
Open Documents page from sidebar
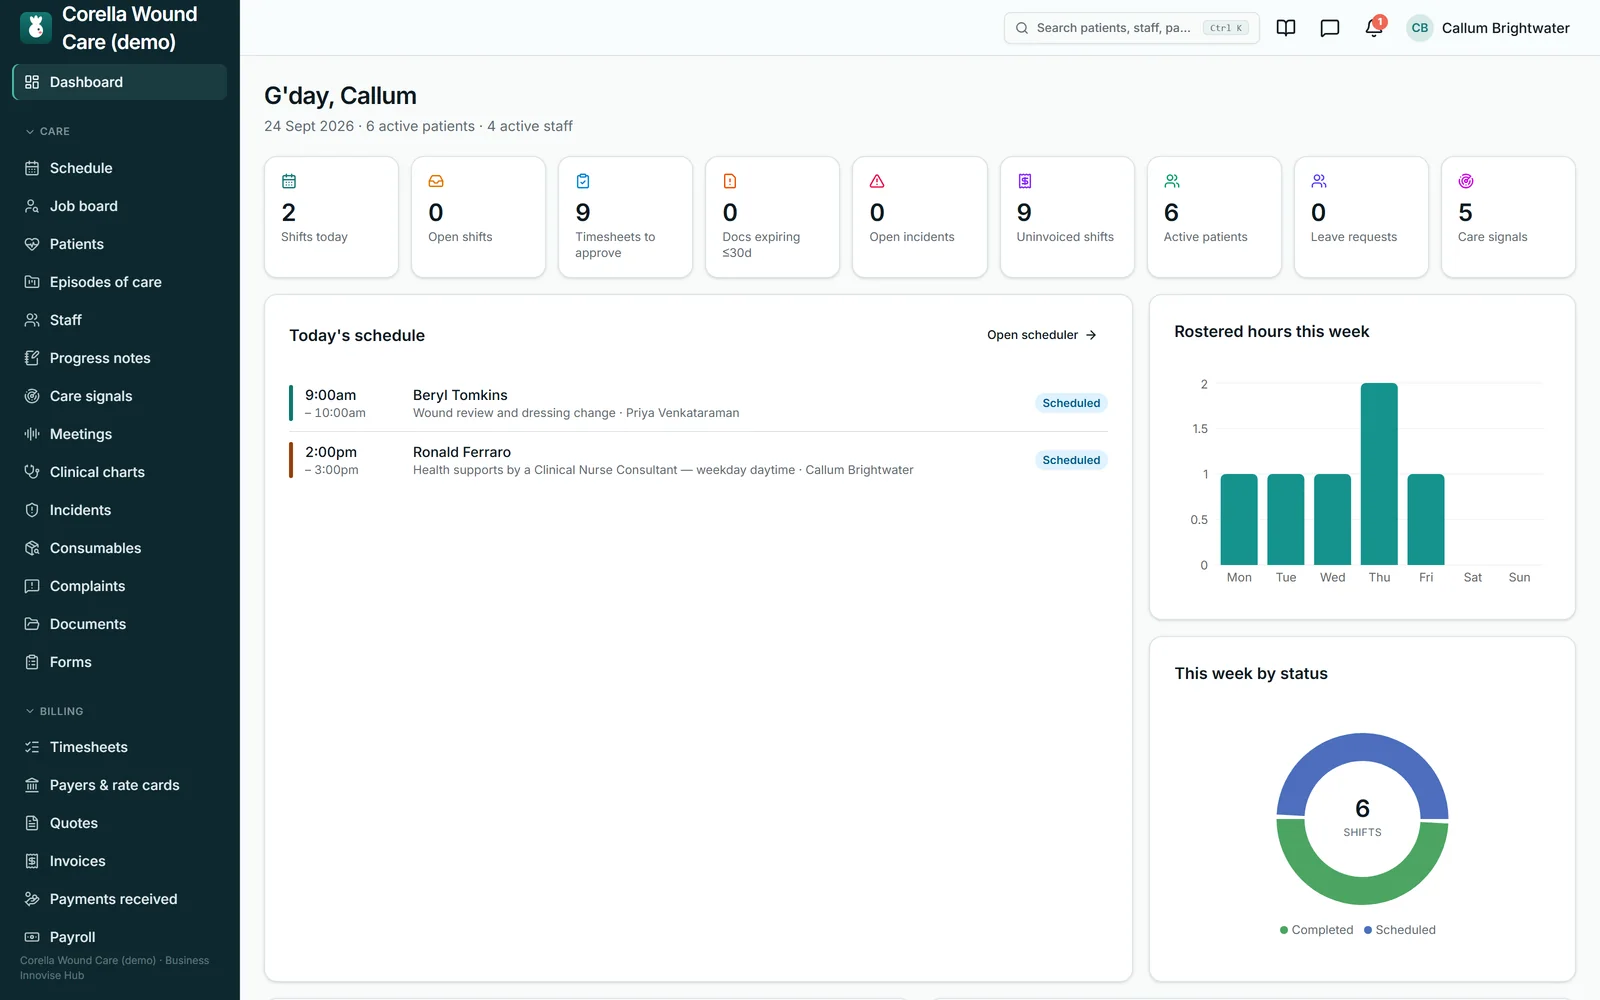pyautogui.click(x=120, y=624)
